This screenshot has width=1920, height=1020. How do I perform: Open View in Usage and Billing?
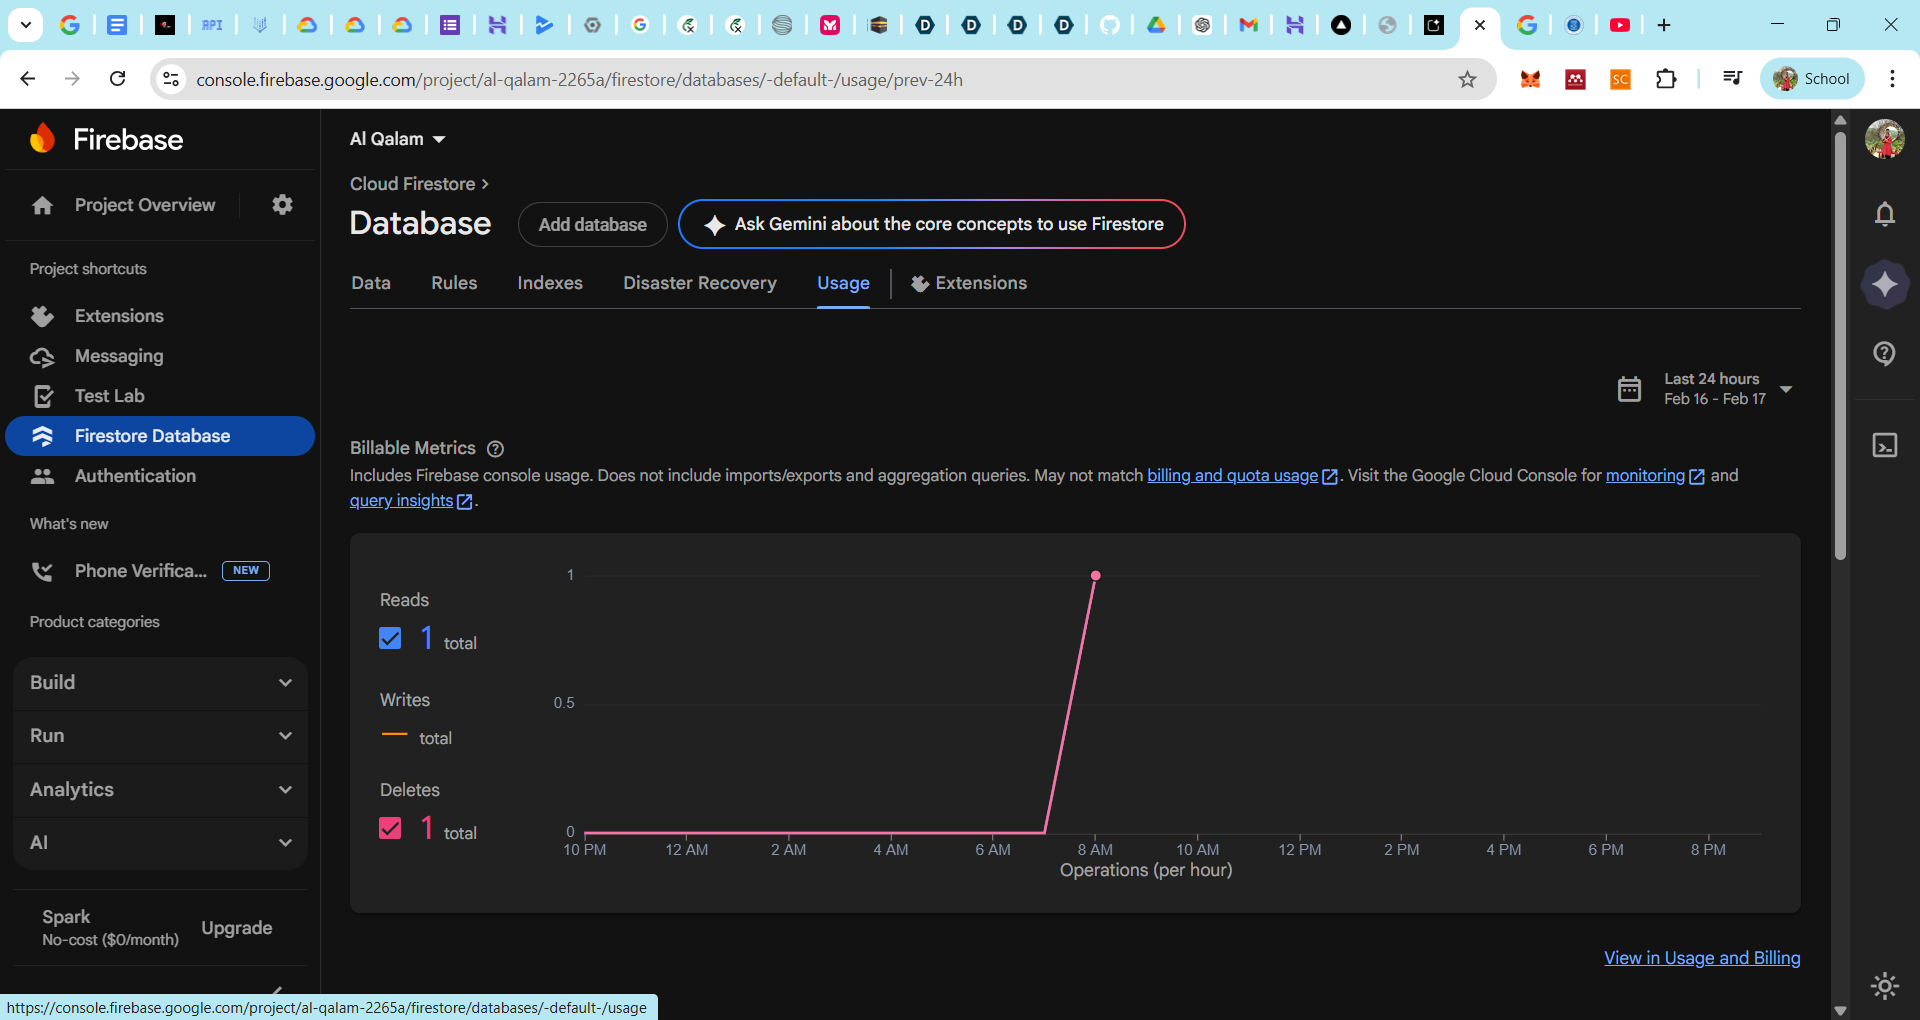[x=1702, y=958]
